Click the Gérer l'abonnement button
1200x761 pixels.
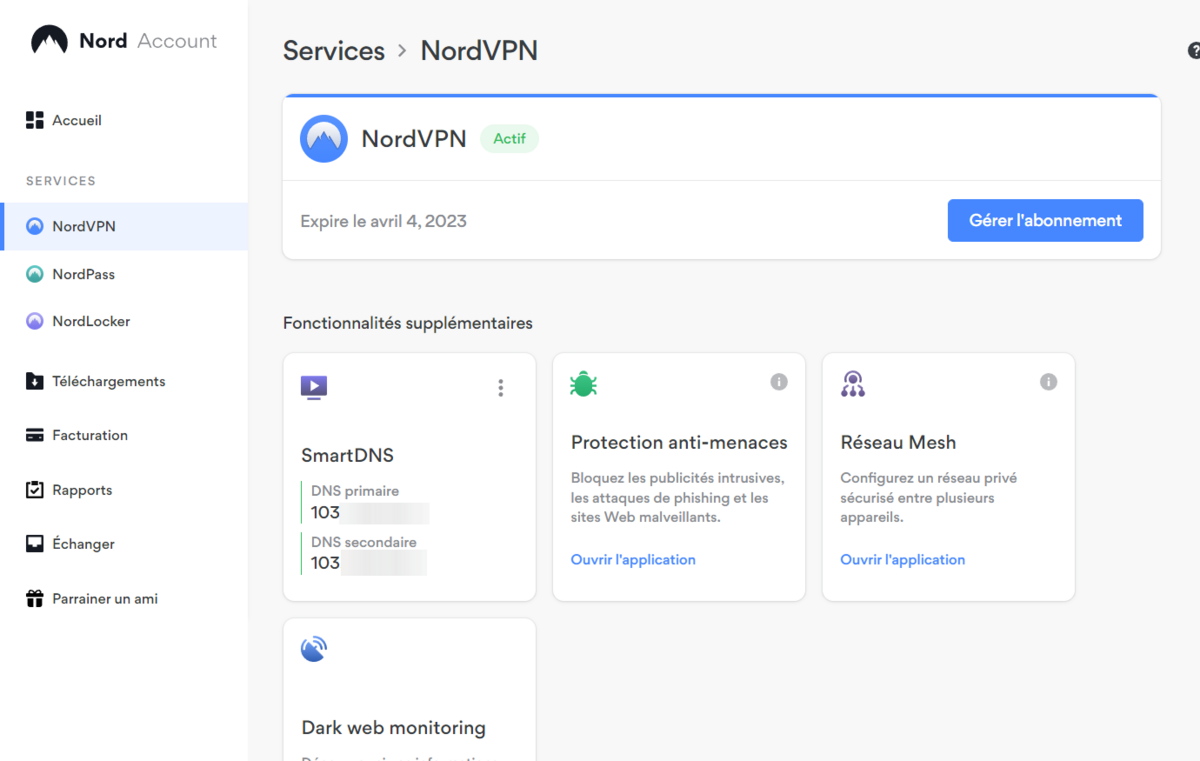tap(1045, 220)
